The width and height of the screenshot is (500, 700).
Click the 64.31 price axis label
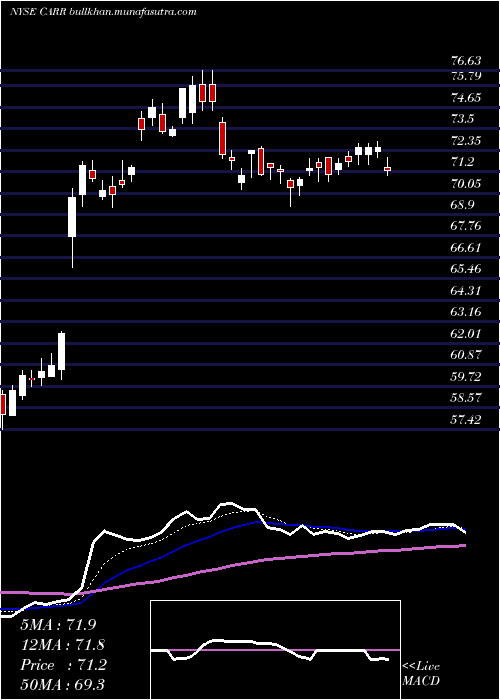(467, 291)
